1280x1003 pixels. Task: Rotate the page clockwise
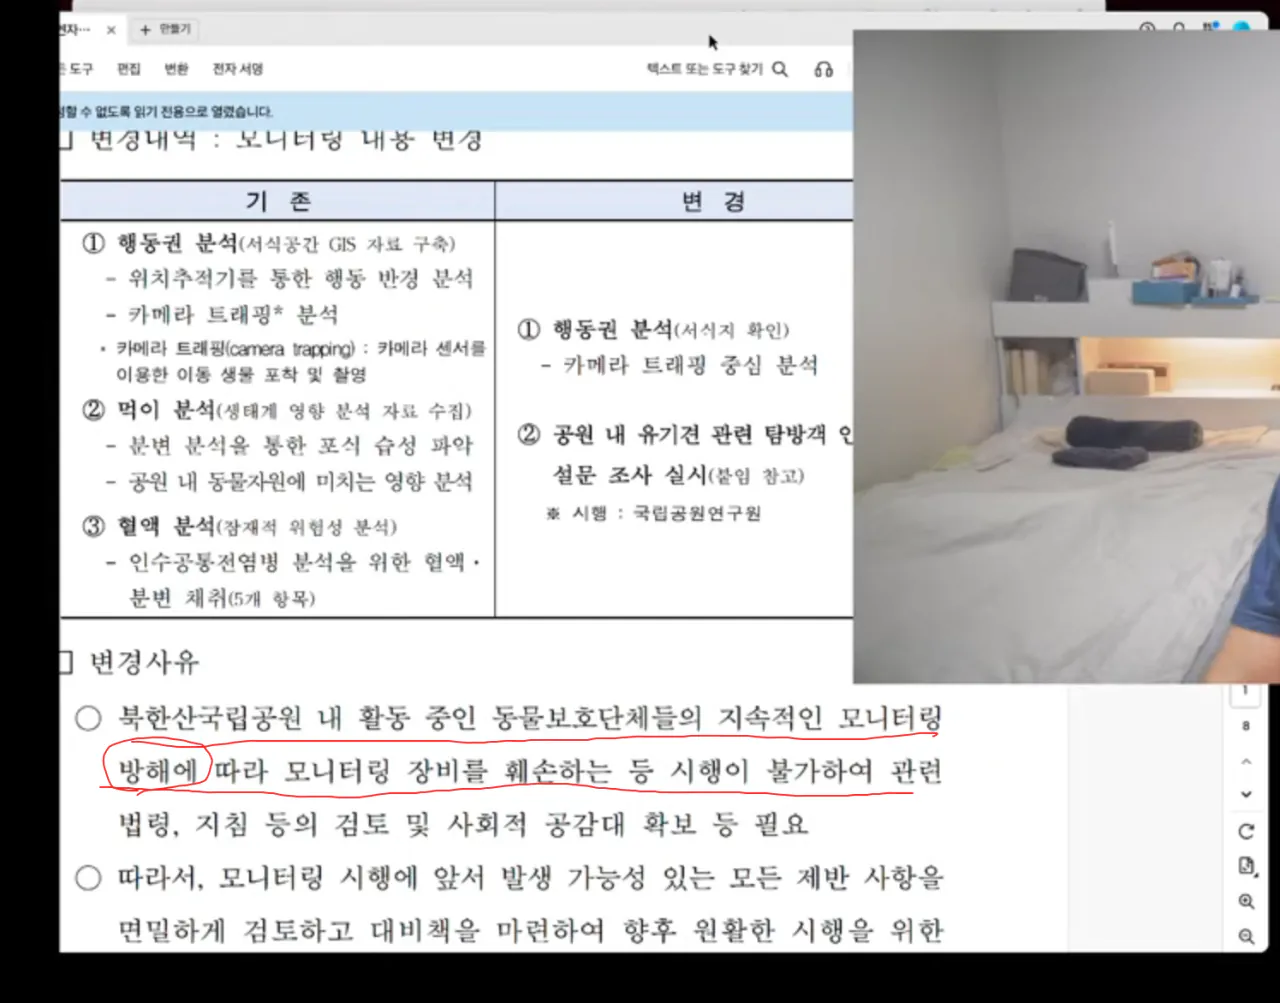[x=1246, y=831]
